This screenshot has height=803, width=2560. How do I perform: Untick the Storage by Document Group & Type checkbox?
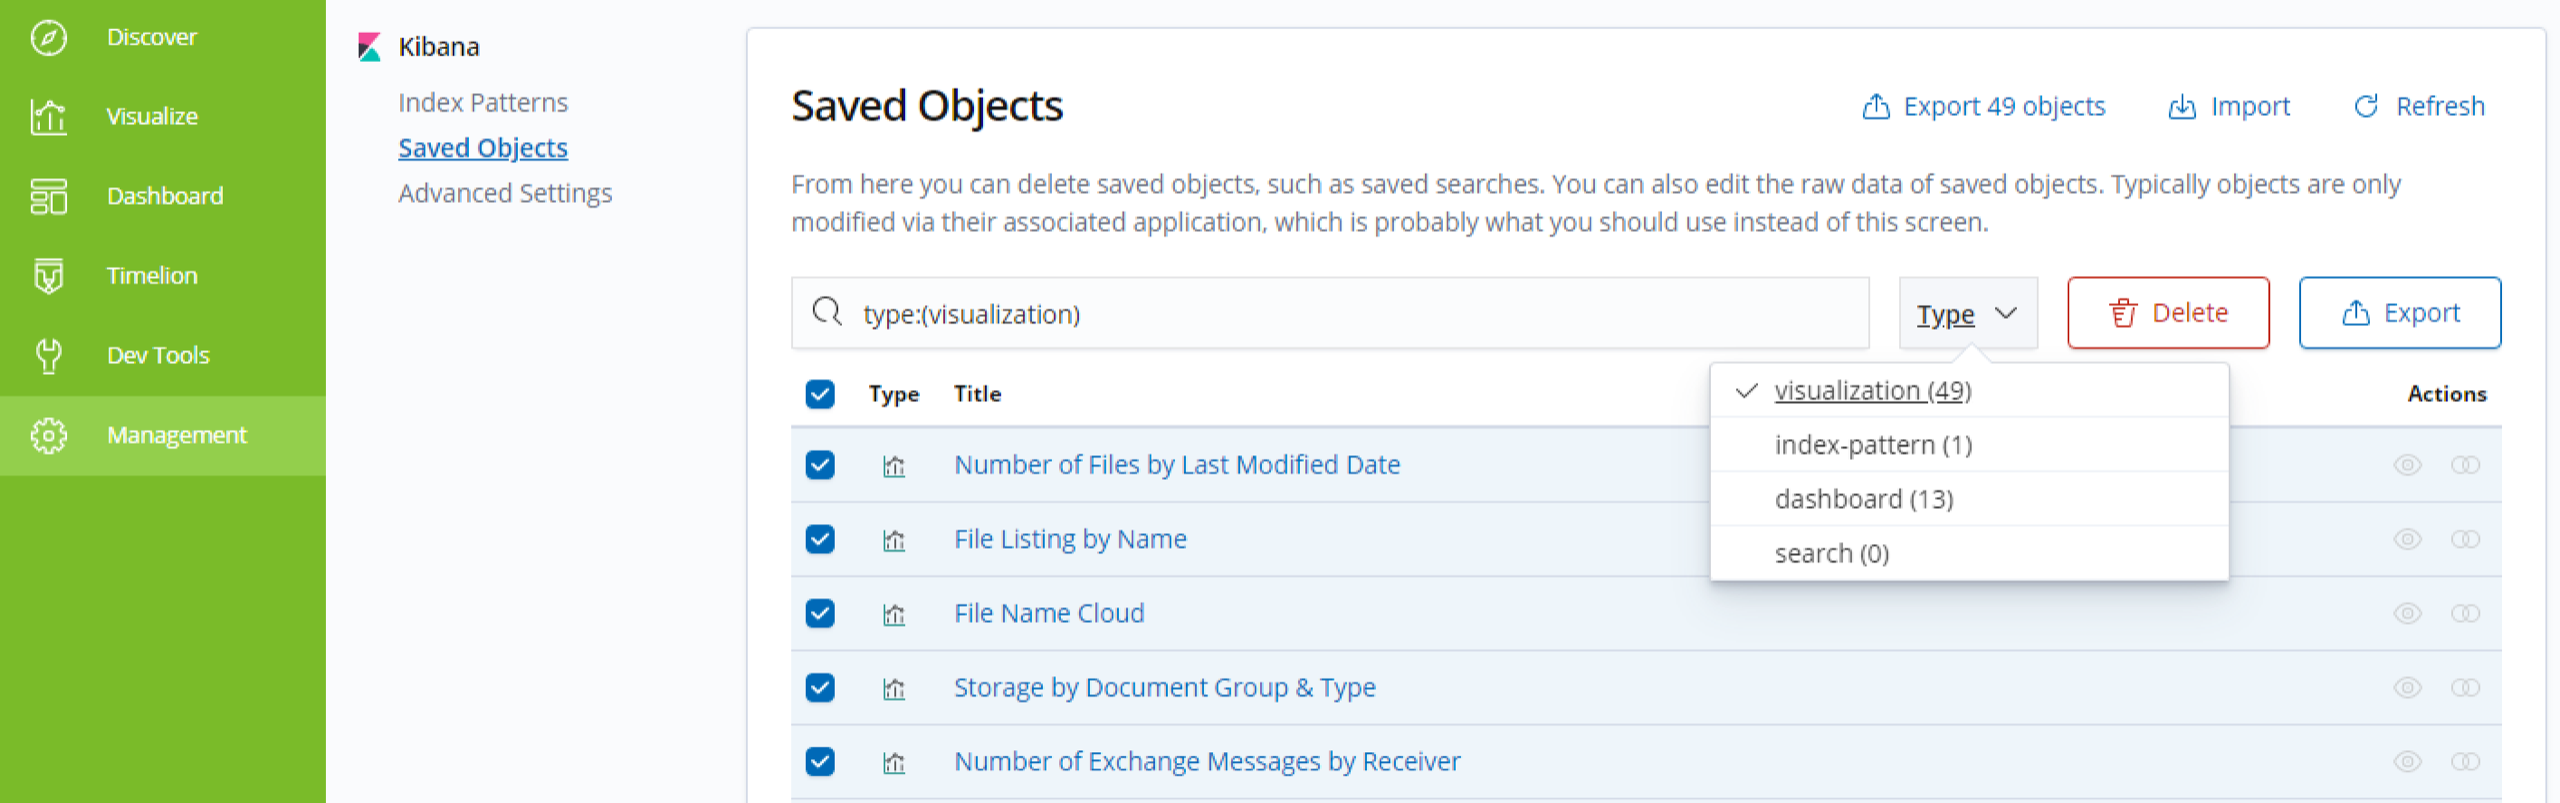coord(820,687)
